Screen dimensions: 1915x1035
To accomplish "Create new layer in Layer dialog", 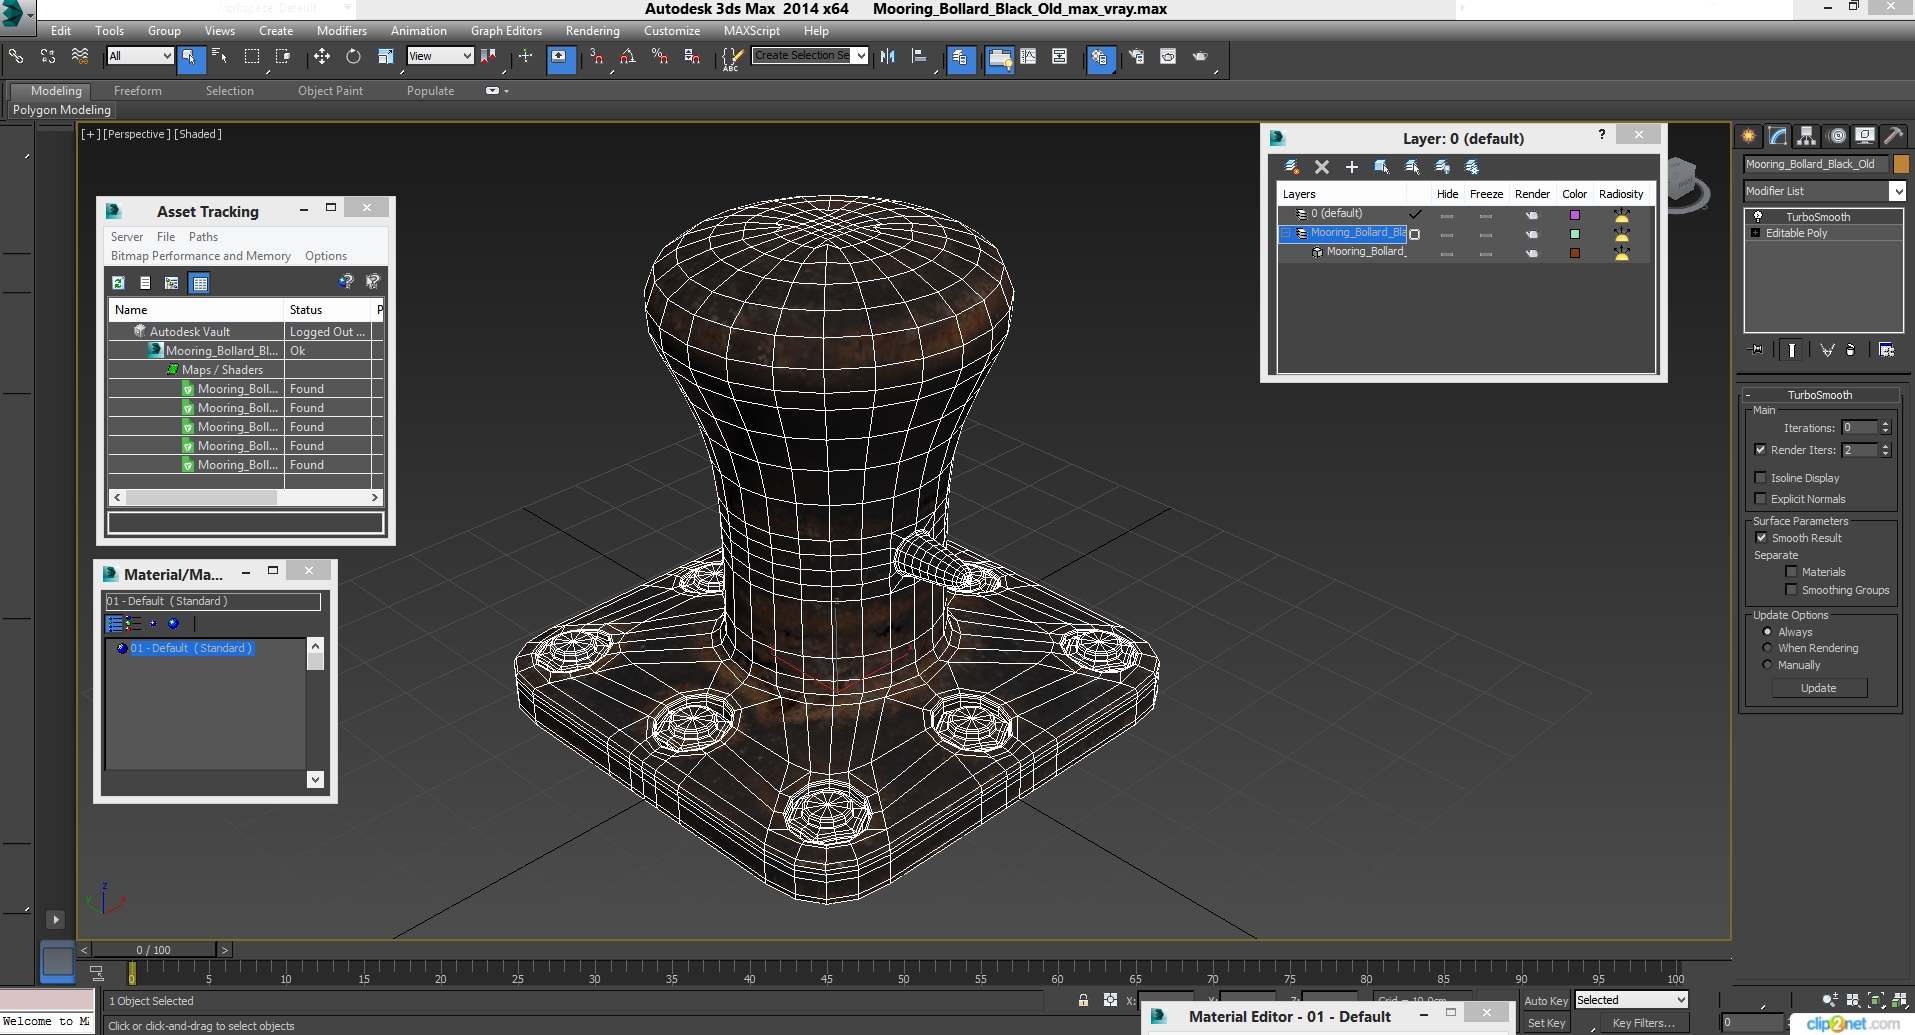I will point(1292,167).
